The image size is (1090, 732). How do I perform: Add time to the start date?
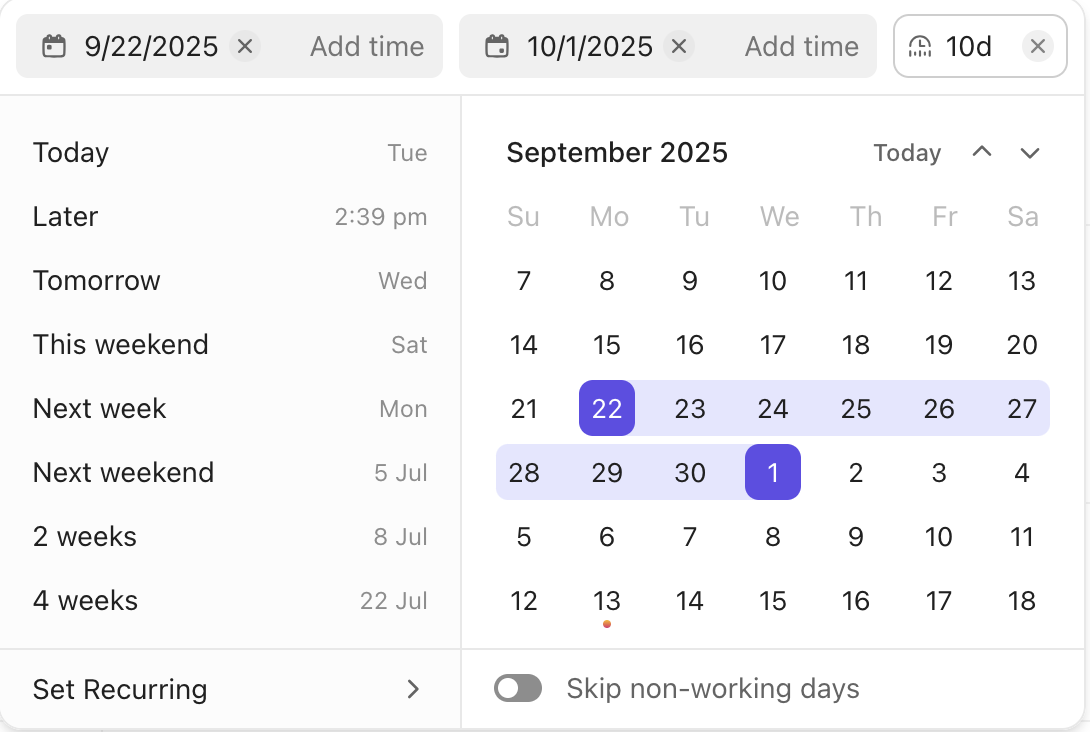coord(367,46)
